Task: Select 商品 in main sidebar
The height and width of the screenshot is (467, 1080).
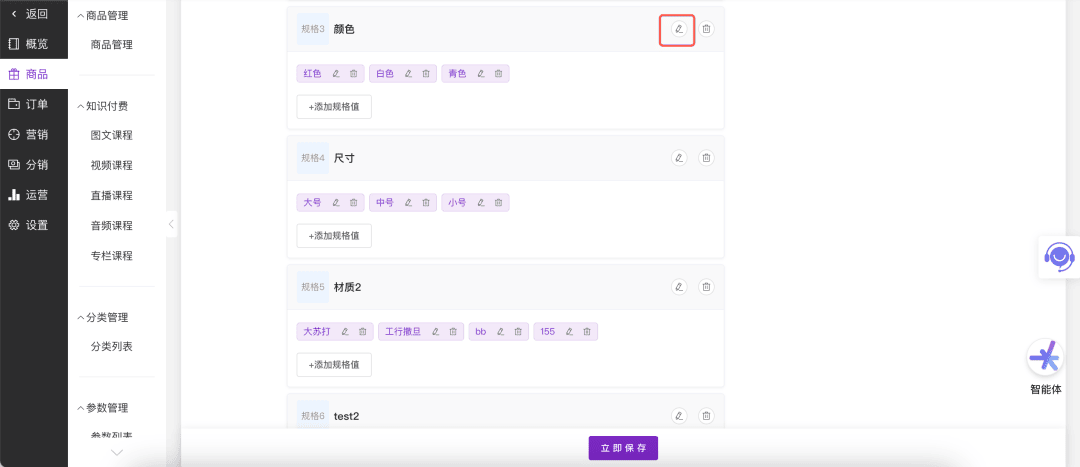Action: point(34,74)
